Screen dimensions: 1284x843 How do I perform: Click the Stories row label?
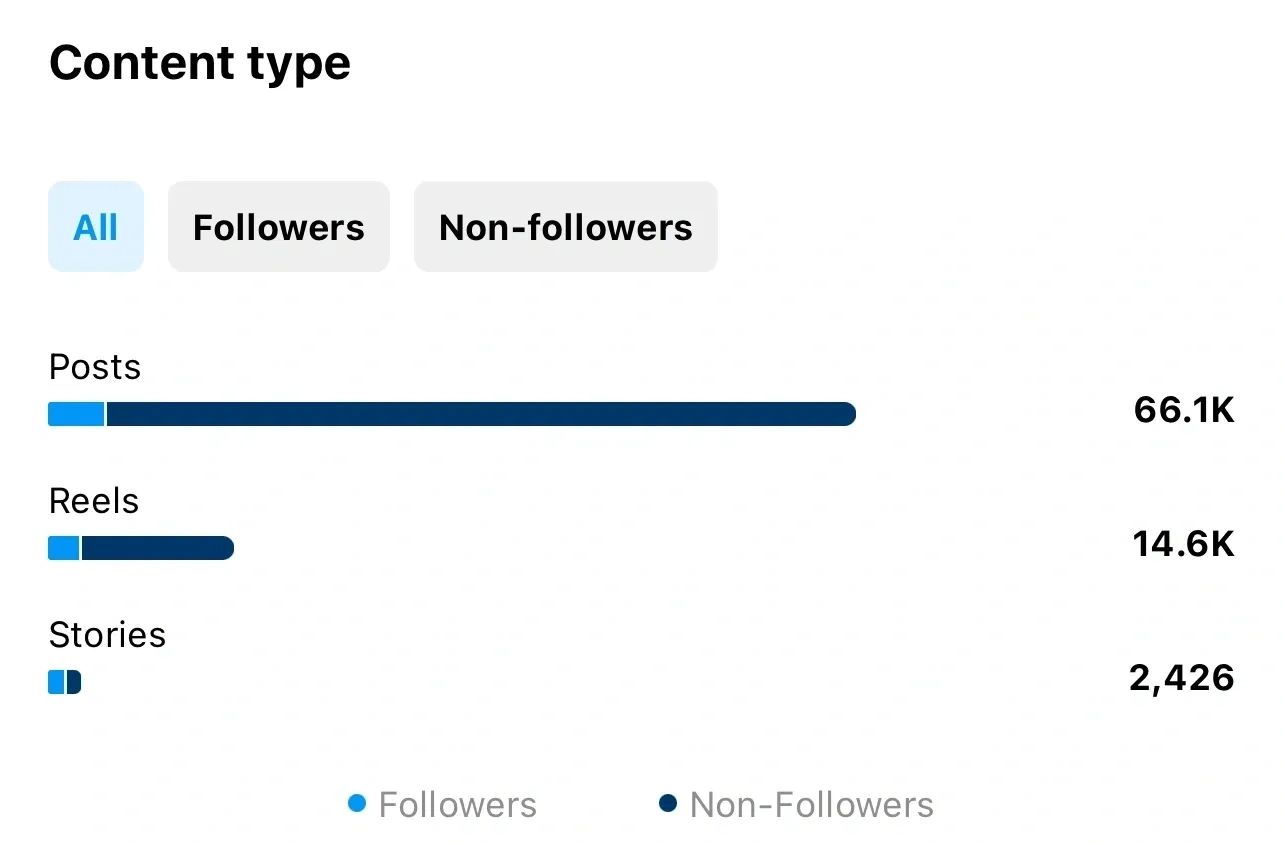click(107, 635)
